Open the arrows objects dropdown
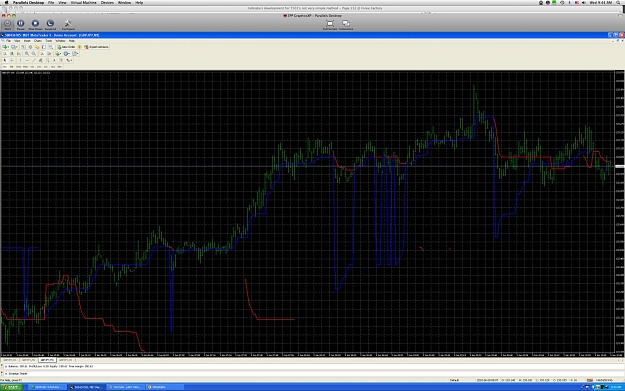The height and width of the screenshot is (391, 625). tap(69, 61)
